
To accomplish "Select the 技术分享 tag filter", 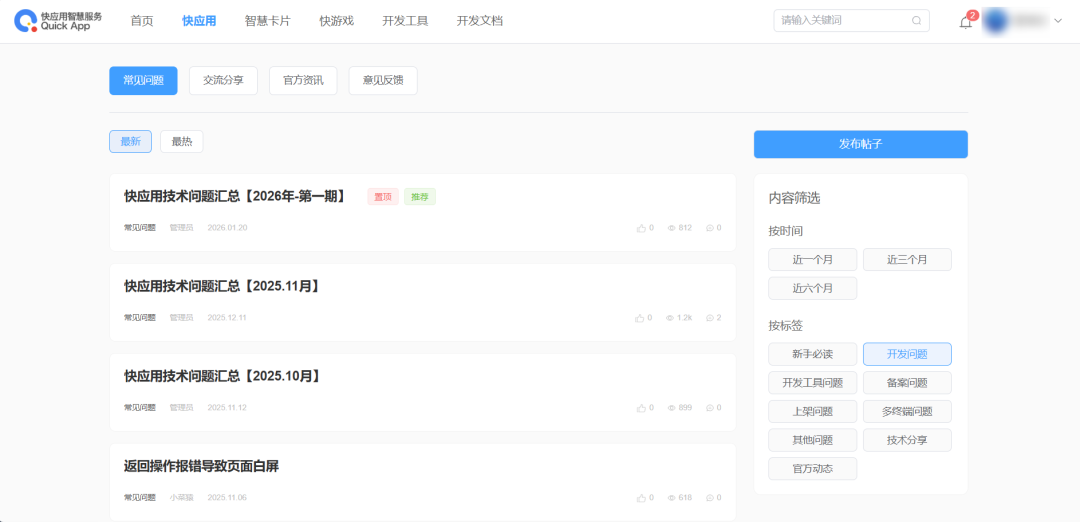I will [x=907, y=440].
